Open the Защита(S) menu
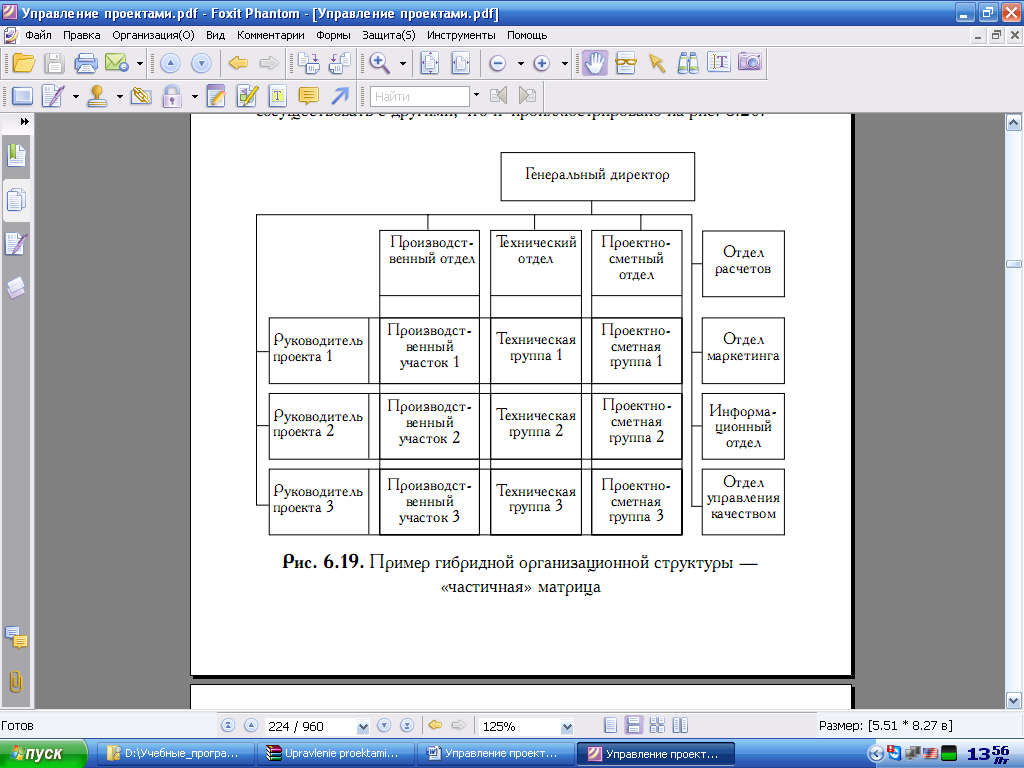 389,35
